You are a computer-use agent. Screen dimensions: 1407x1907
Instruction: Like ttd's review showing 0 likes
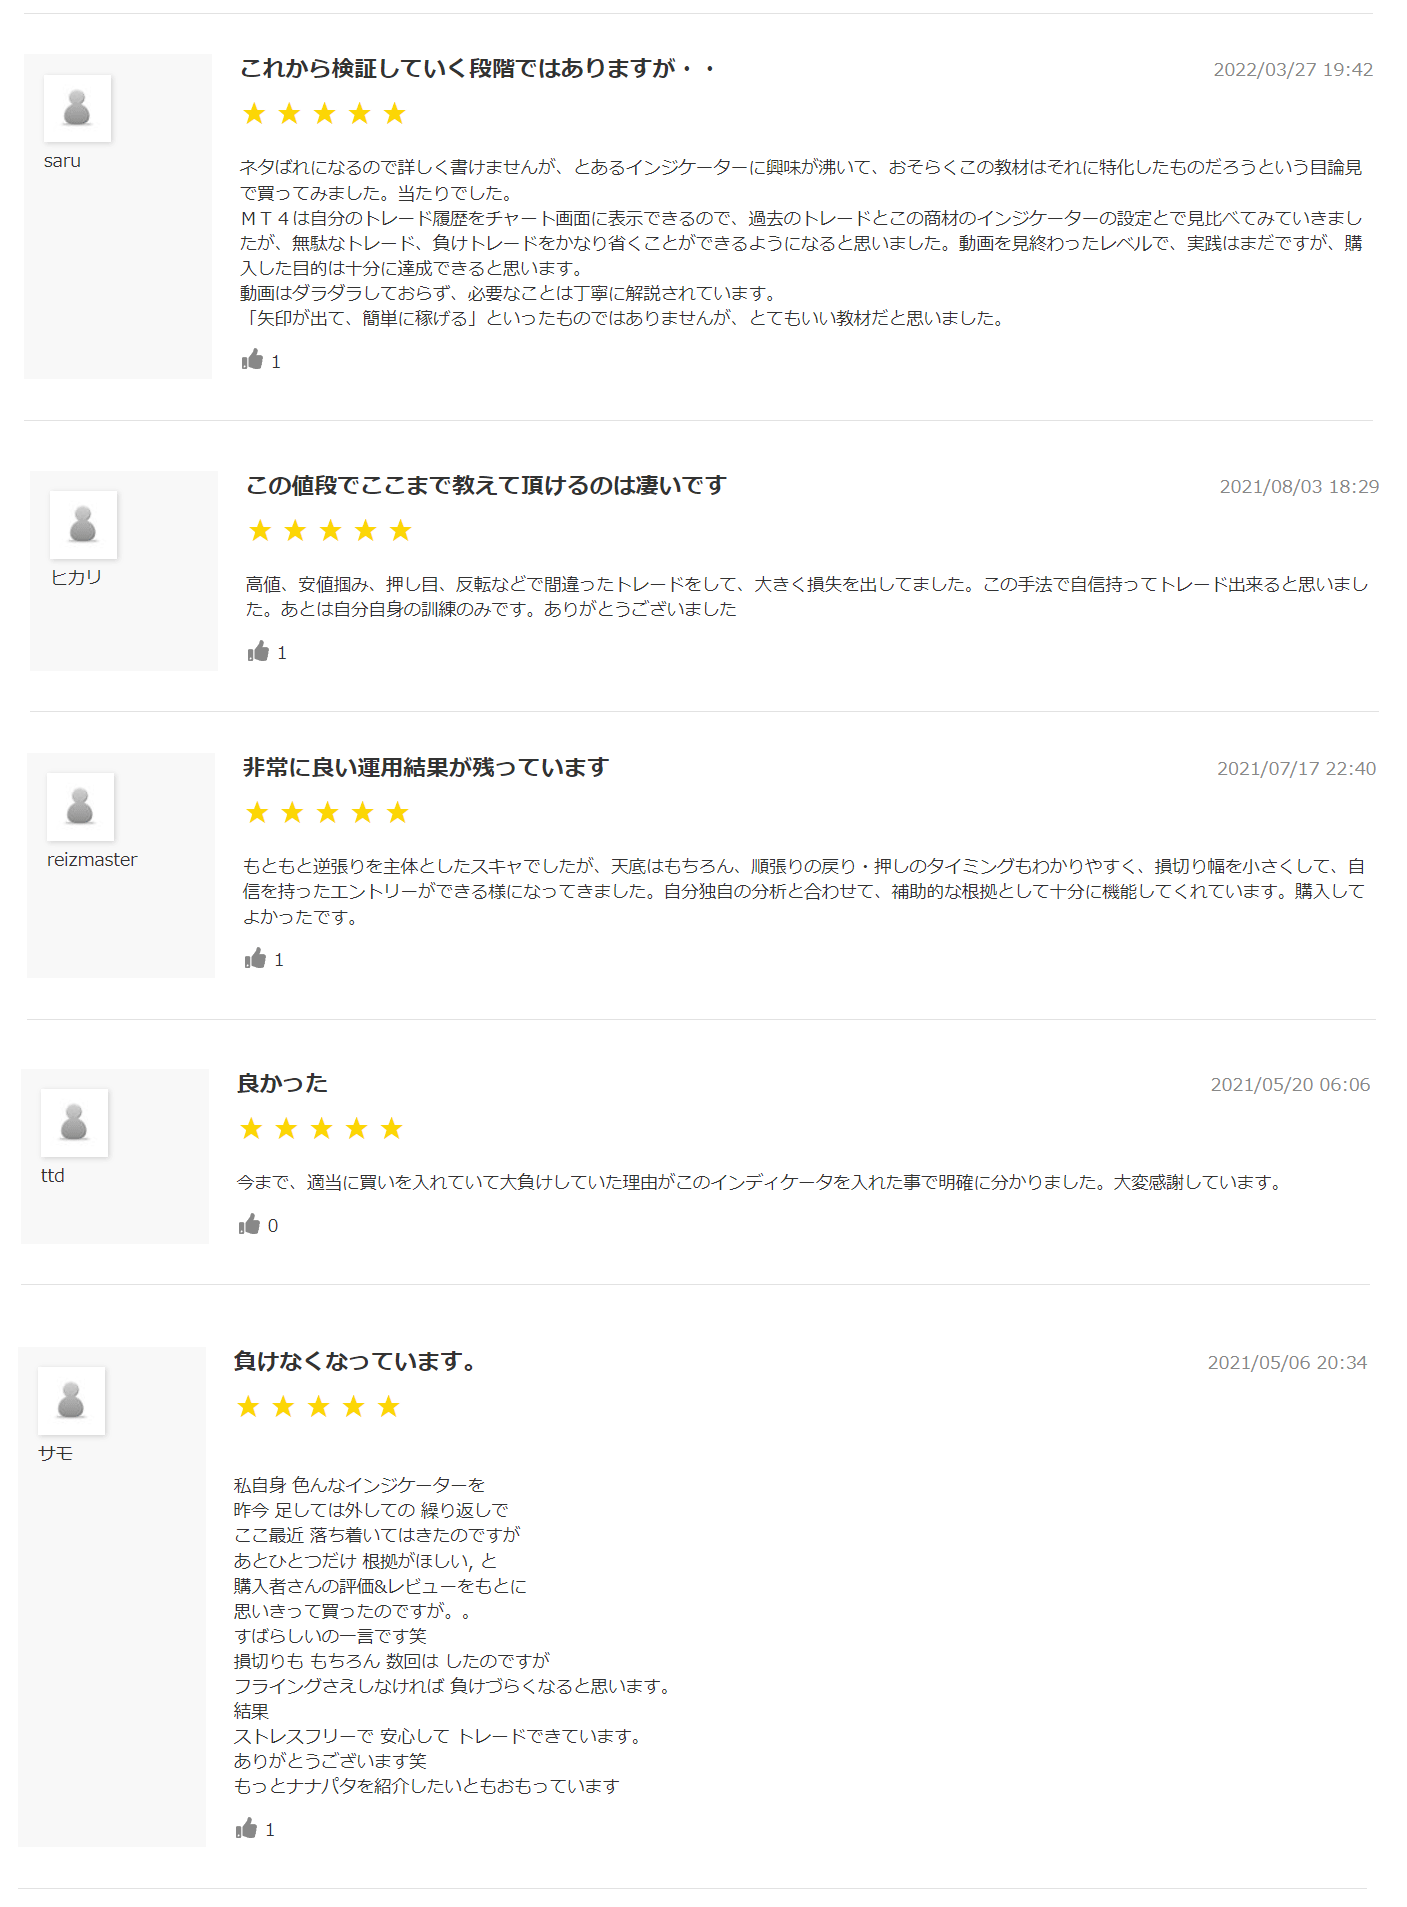pyautogui.click(x=249, y=1225)
